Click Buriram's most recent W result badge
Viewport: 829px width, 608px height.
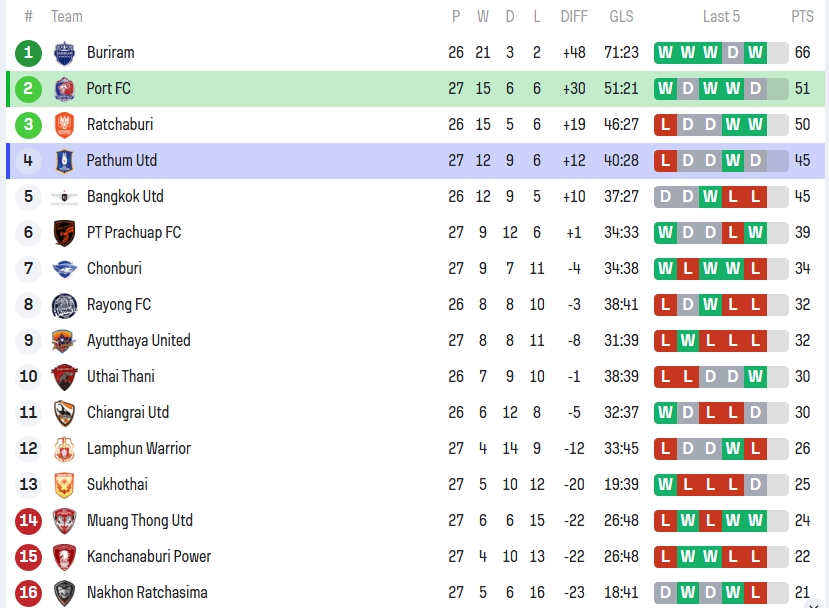coord(755,53)
